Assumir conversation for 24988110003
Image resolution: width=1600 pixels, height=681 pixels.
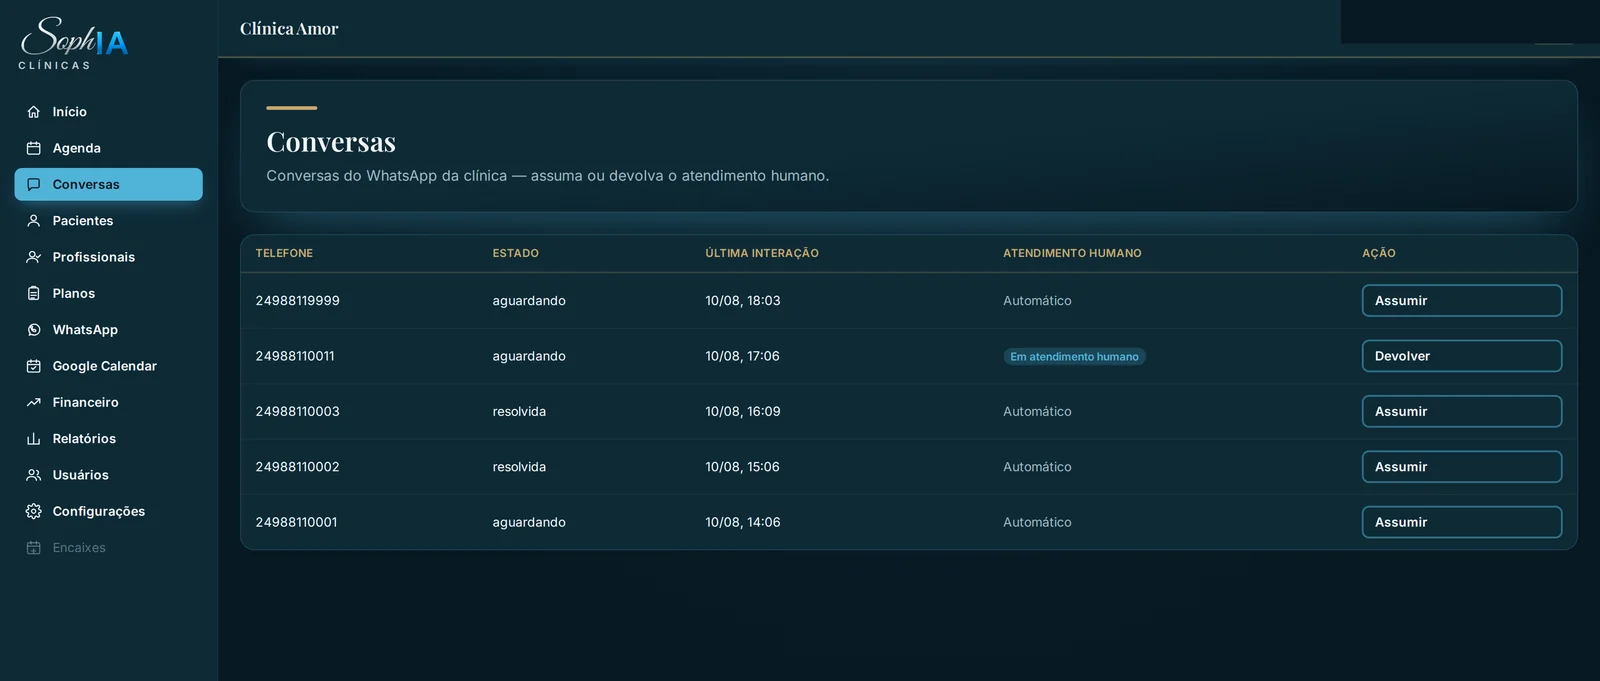1461,411
